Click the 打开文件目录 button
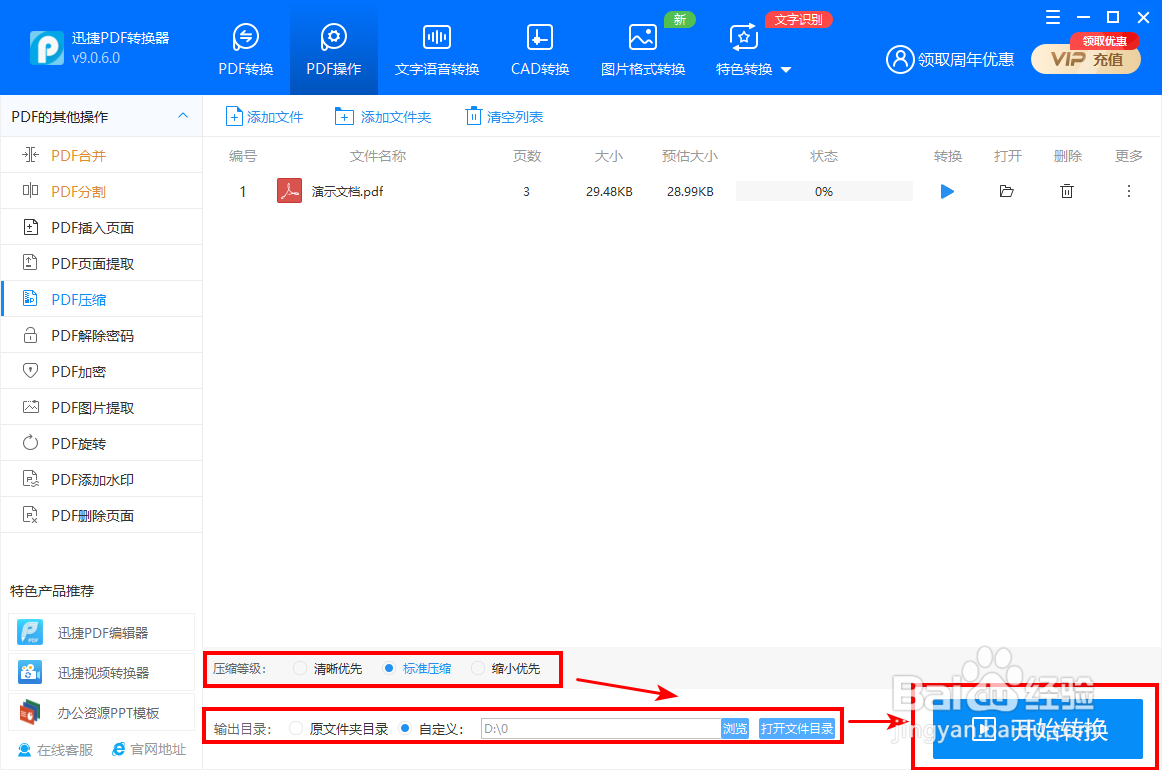Image resolution: width=1162 pixels, height=770 pixels. click(x=797, y=728)
